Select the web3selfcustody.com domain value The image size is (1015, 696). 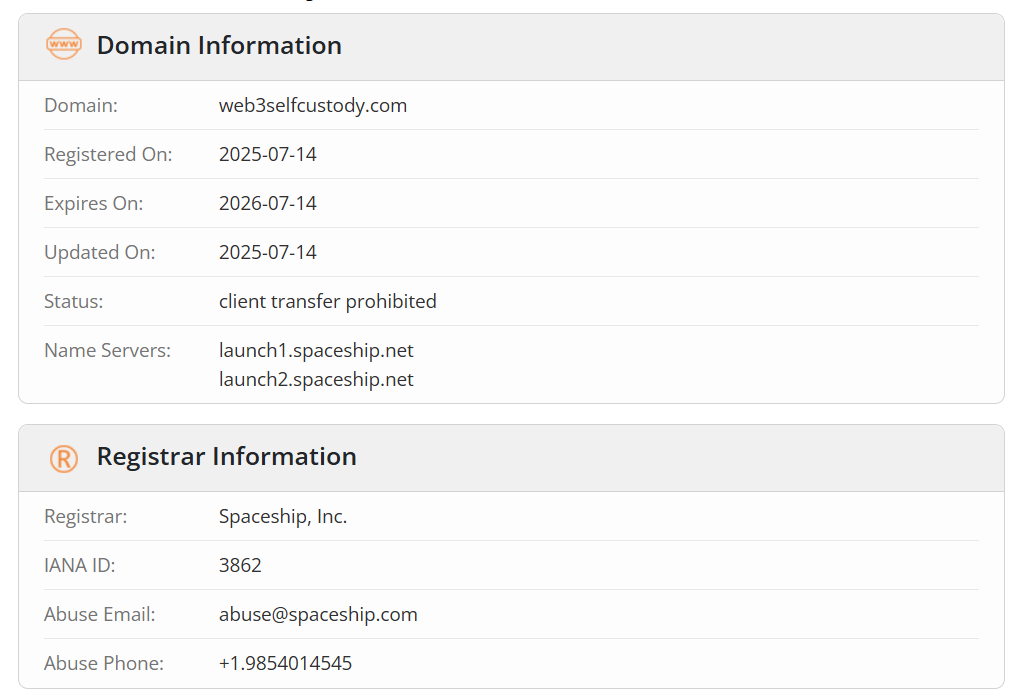313,106
